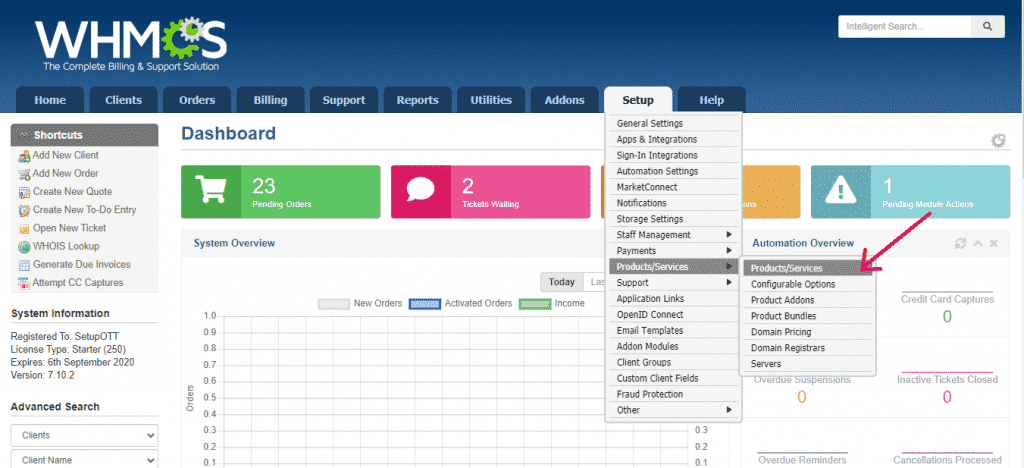The image size is (1024, 468).
Task: Select Apps & Integrations menu item
Action: [x=673, y=139]
